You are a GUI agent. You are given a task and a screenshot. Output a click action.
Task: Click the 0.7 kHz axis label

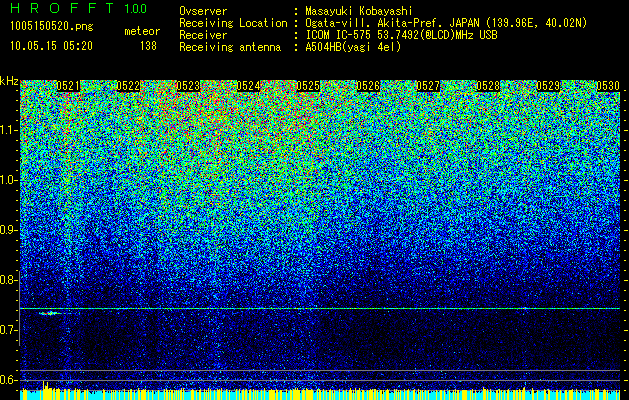[8, 330]
